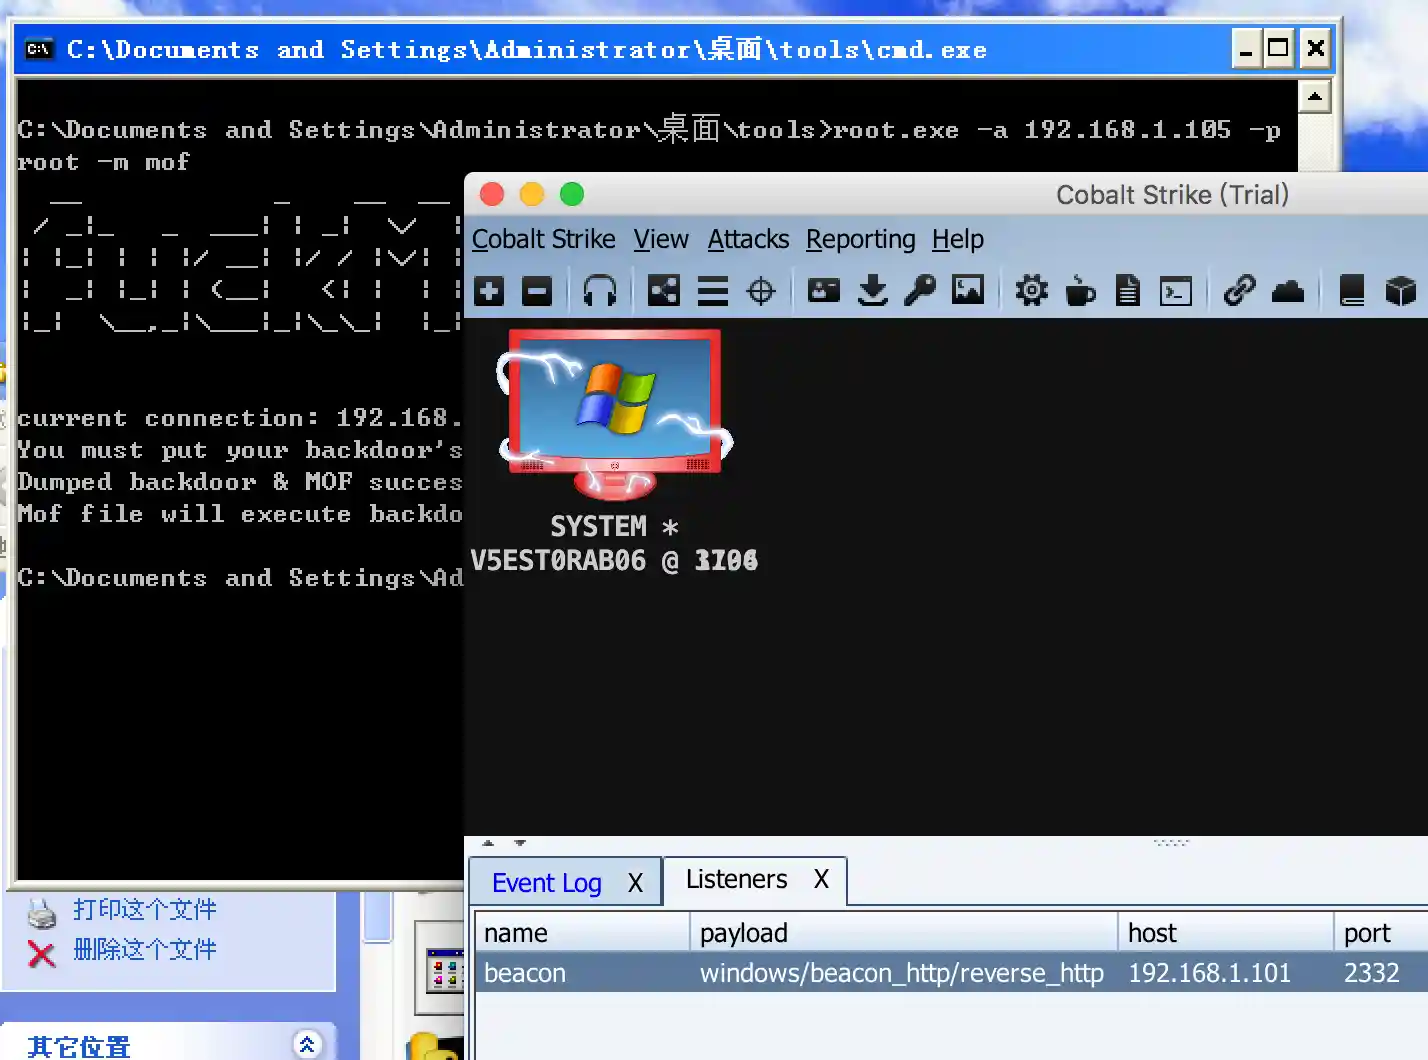Open downloaded files arrow icon
This screenshot has height=1060, width=1428.
873,291
